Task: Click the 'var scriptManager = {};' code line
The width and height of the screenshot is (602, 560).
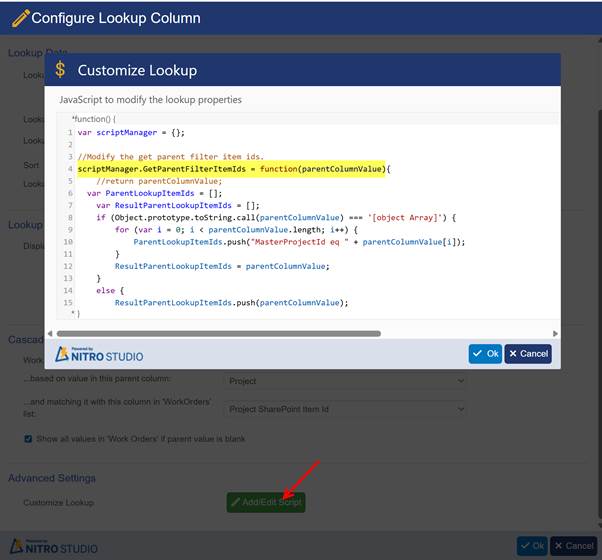Action: tap(131, 132)
